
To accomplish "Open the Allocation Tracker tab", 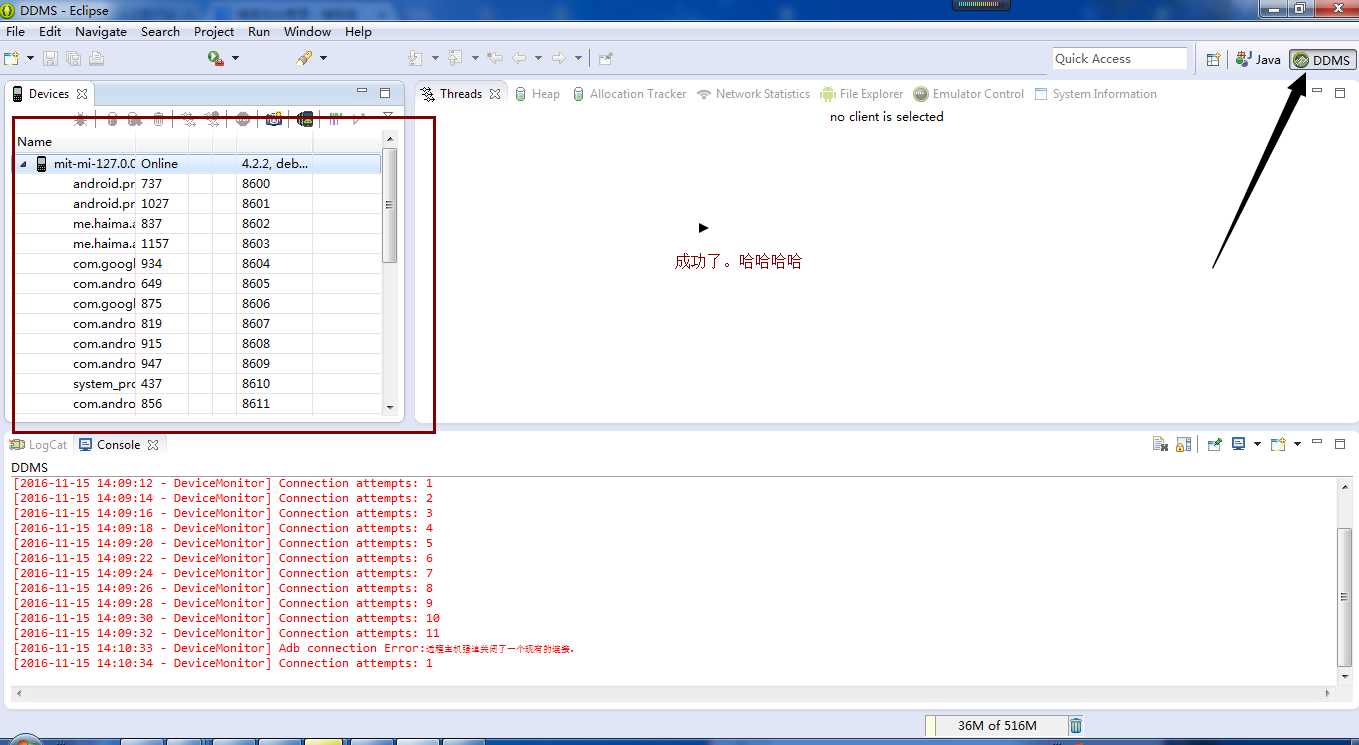I will point(629,94).
